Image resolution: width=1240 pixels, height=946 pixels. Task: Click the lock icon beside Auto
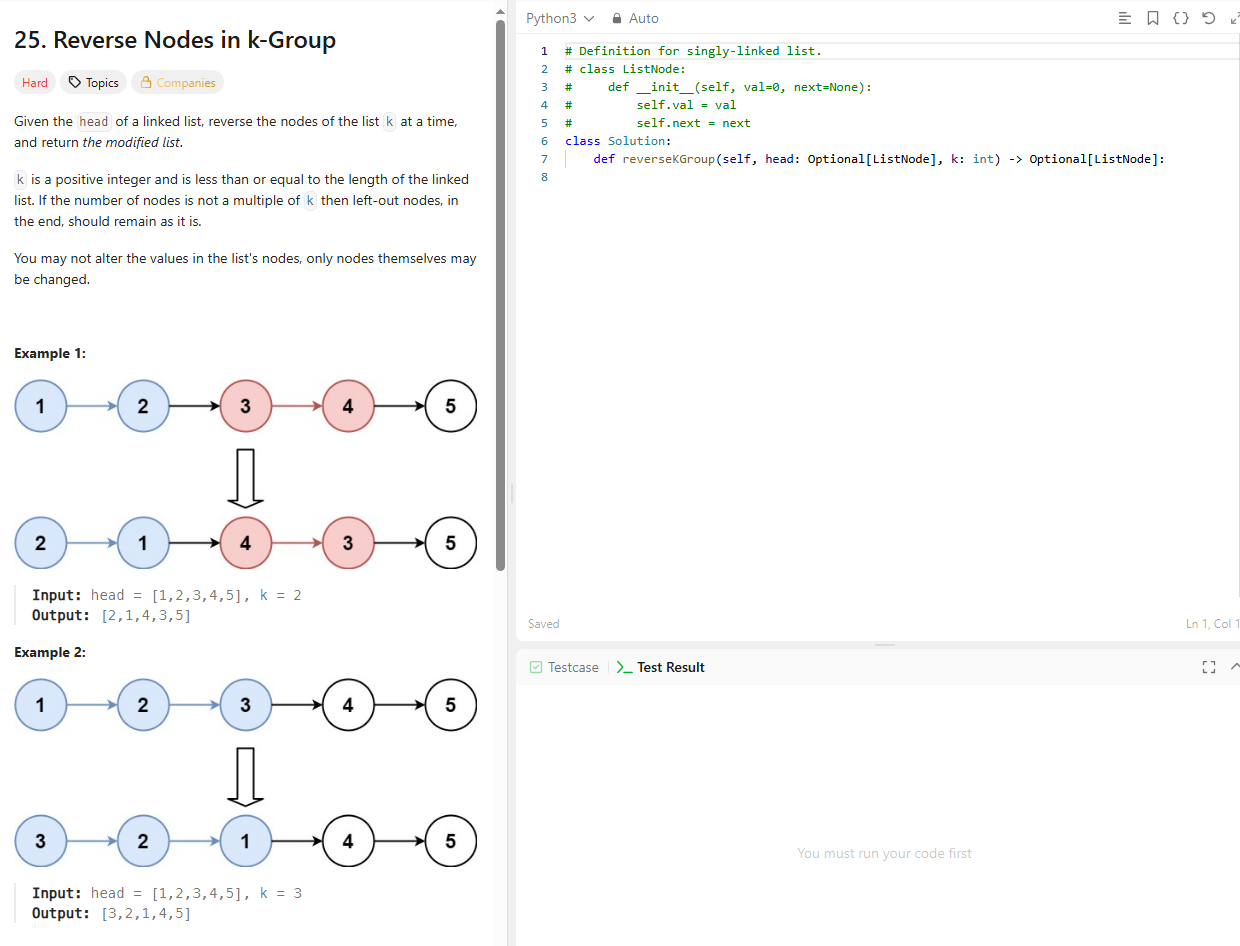click(617, 18)
